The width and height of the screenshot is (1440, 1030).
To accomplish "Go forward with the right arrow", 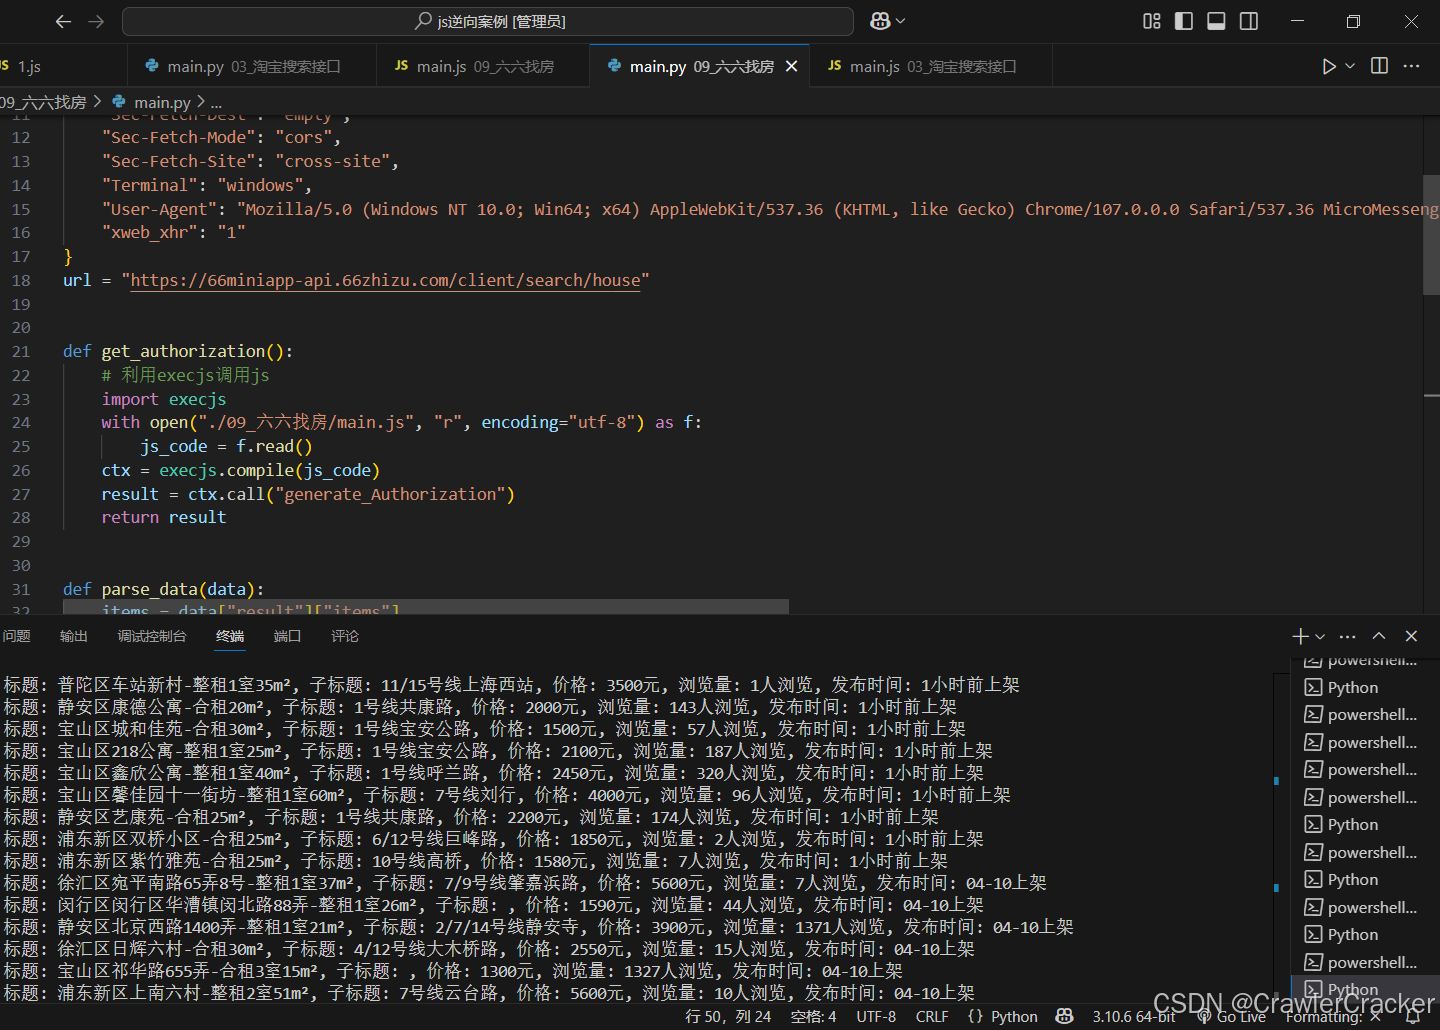I will click(96, 21).
